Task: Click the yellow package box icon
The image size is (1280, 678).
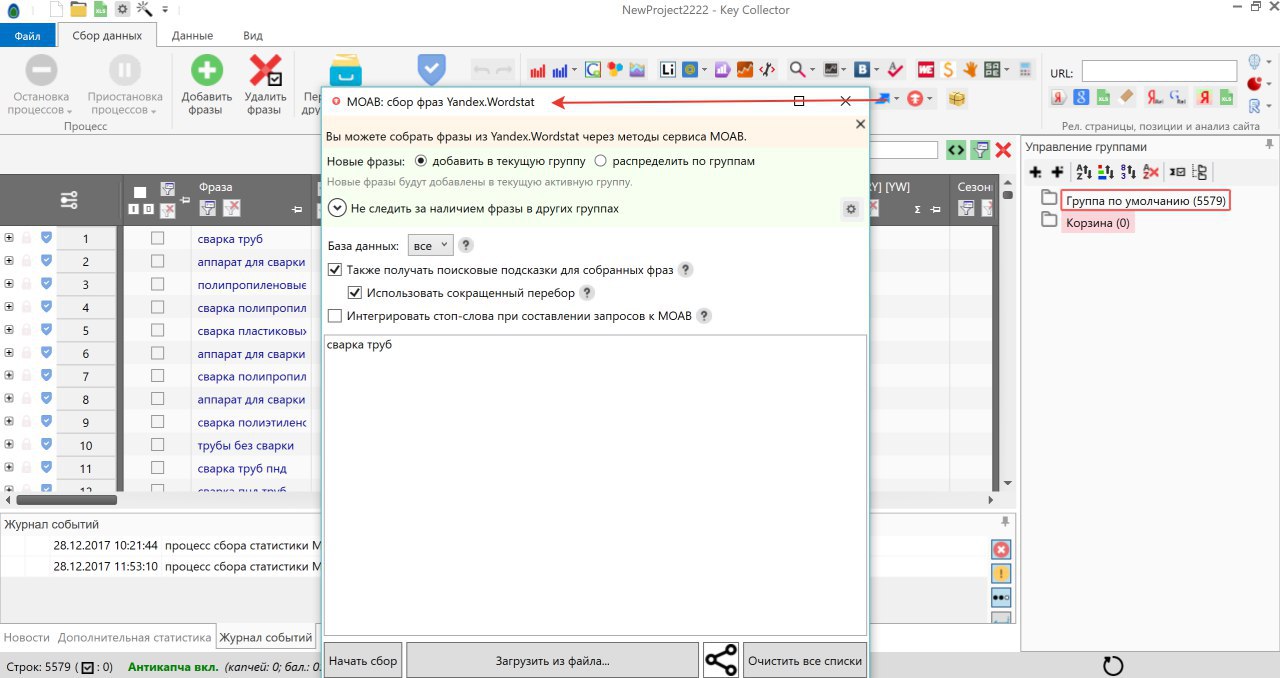Action: pos(957,98)
